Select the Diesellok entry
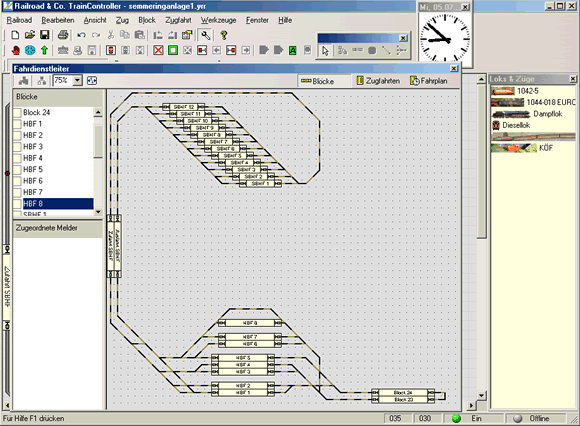Screen dimensions: 580x426 coord(511,125)
